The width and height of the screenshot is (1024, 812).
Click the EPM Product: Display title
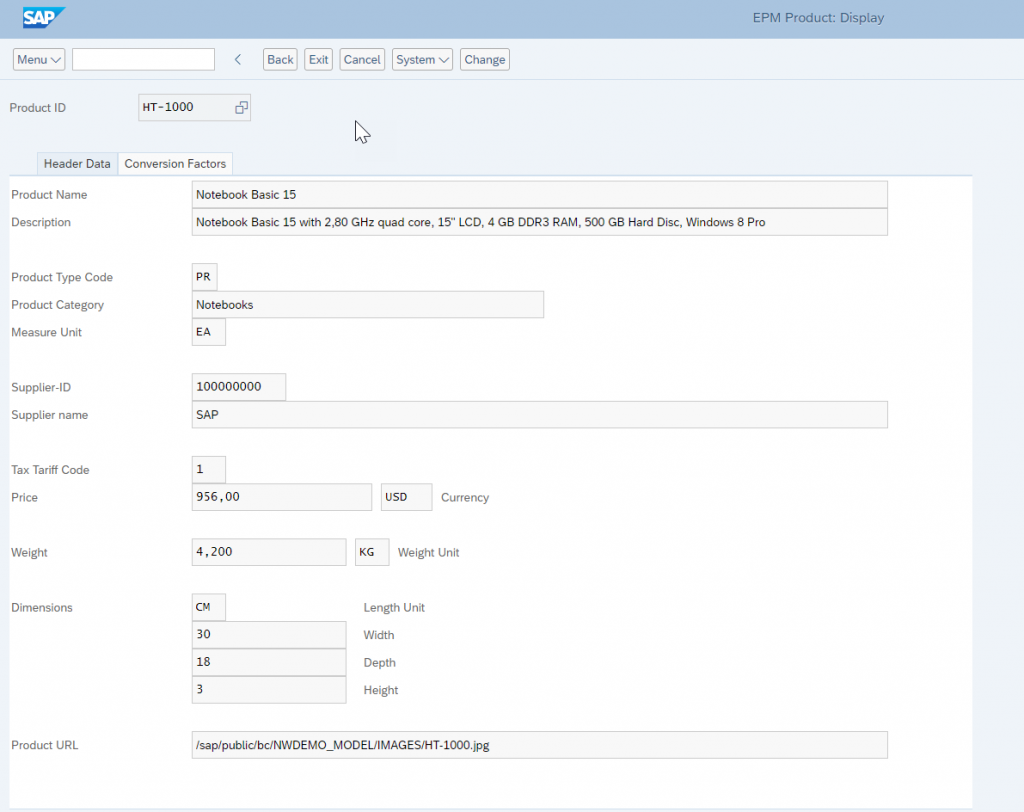[818, 18]
